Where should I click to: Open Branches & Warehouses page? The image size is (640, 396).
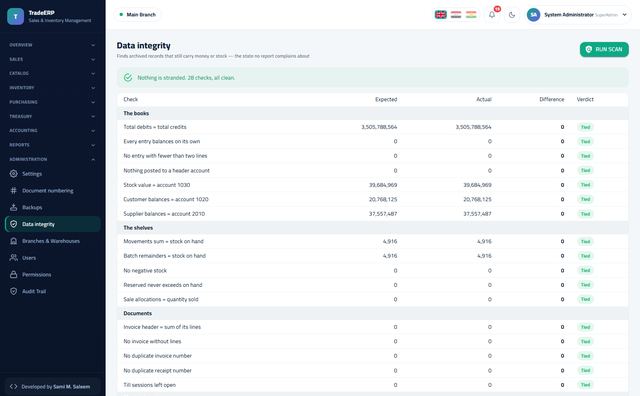click(x=52, y=241)
